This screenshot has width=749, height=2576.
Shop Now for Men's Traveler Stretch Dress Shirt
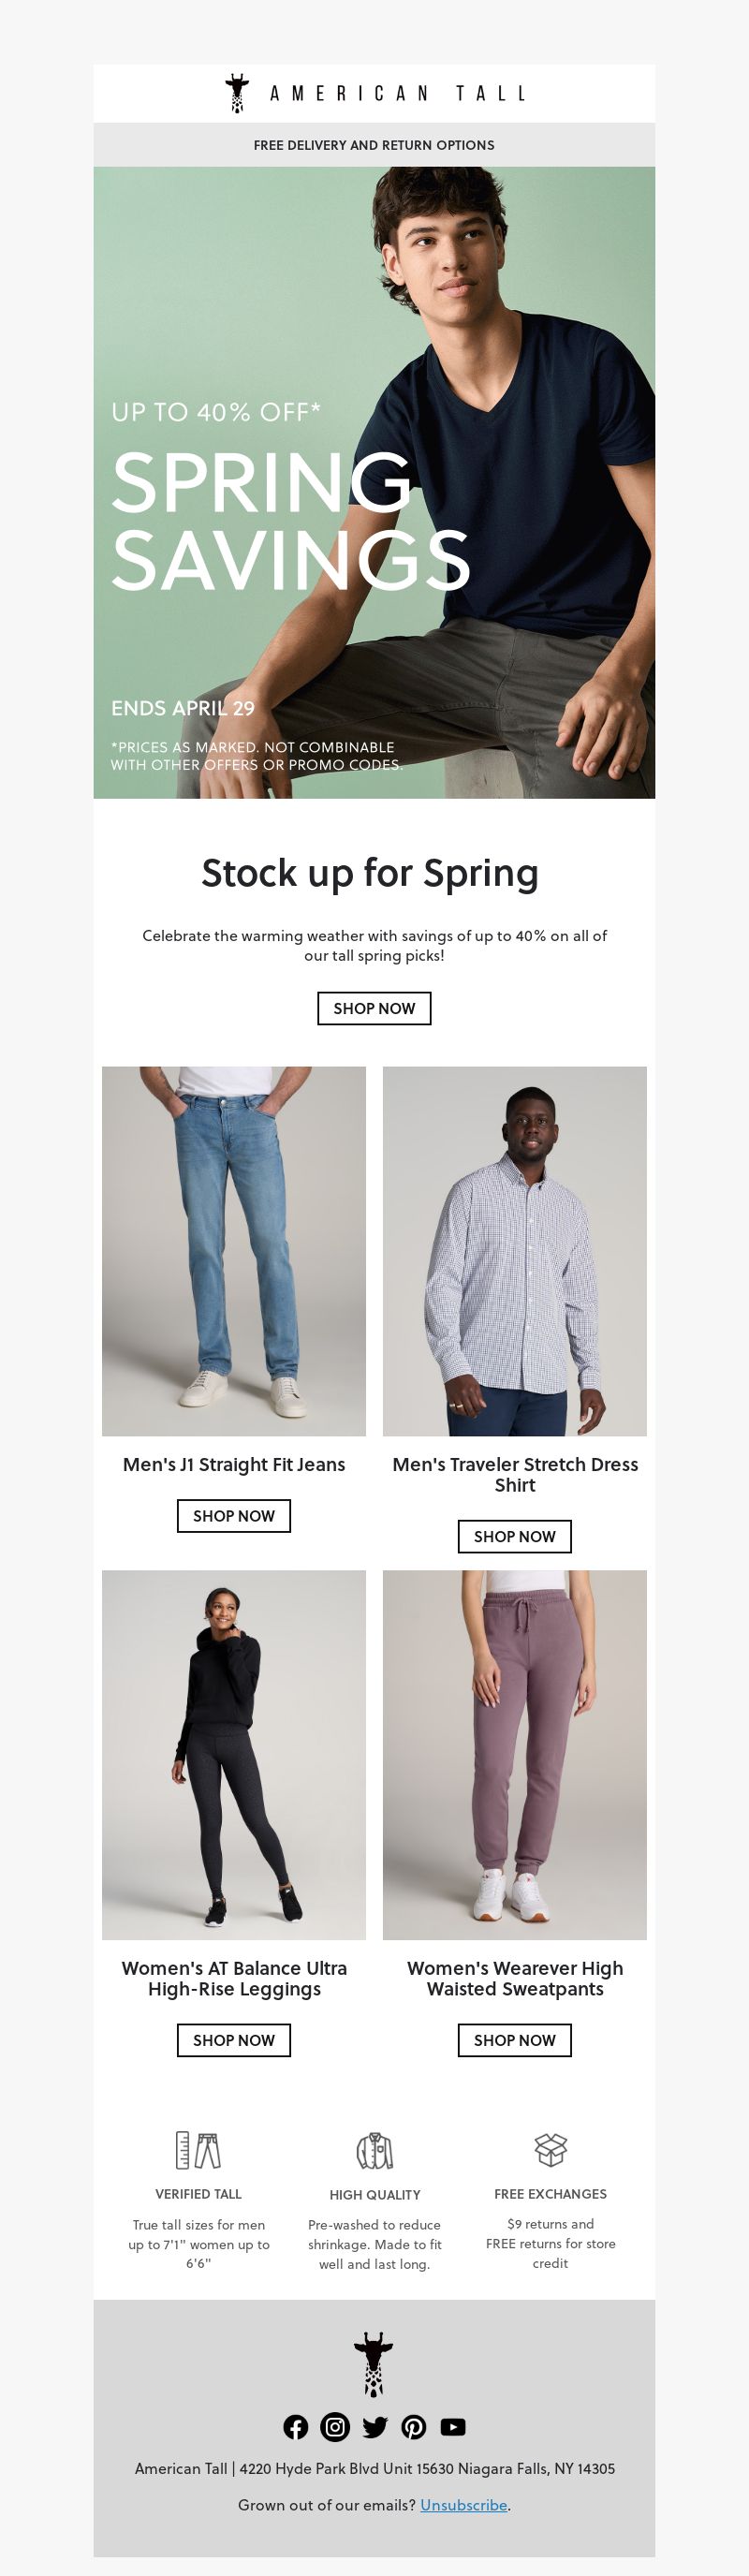[x=515, y=1536]
